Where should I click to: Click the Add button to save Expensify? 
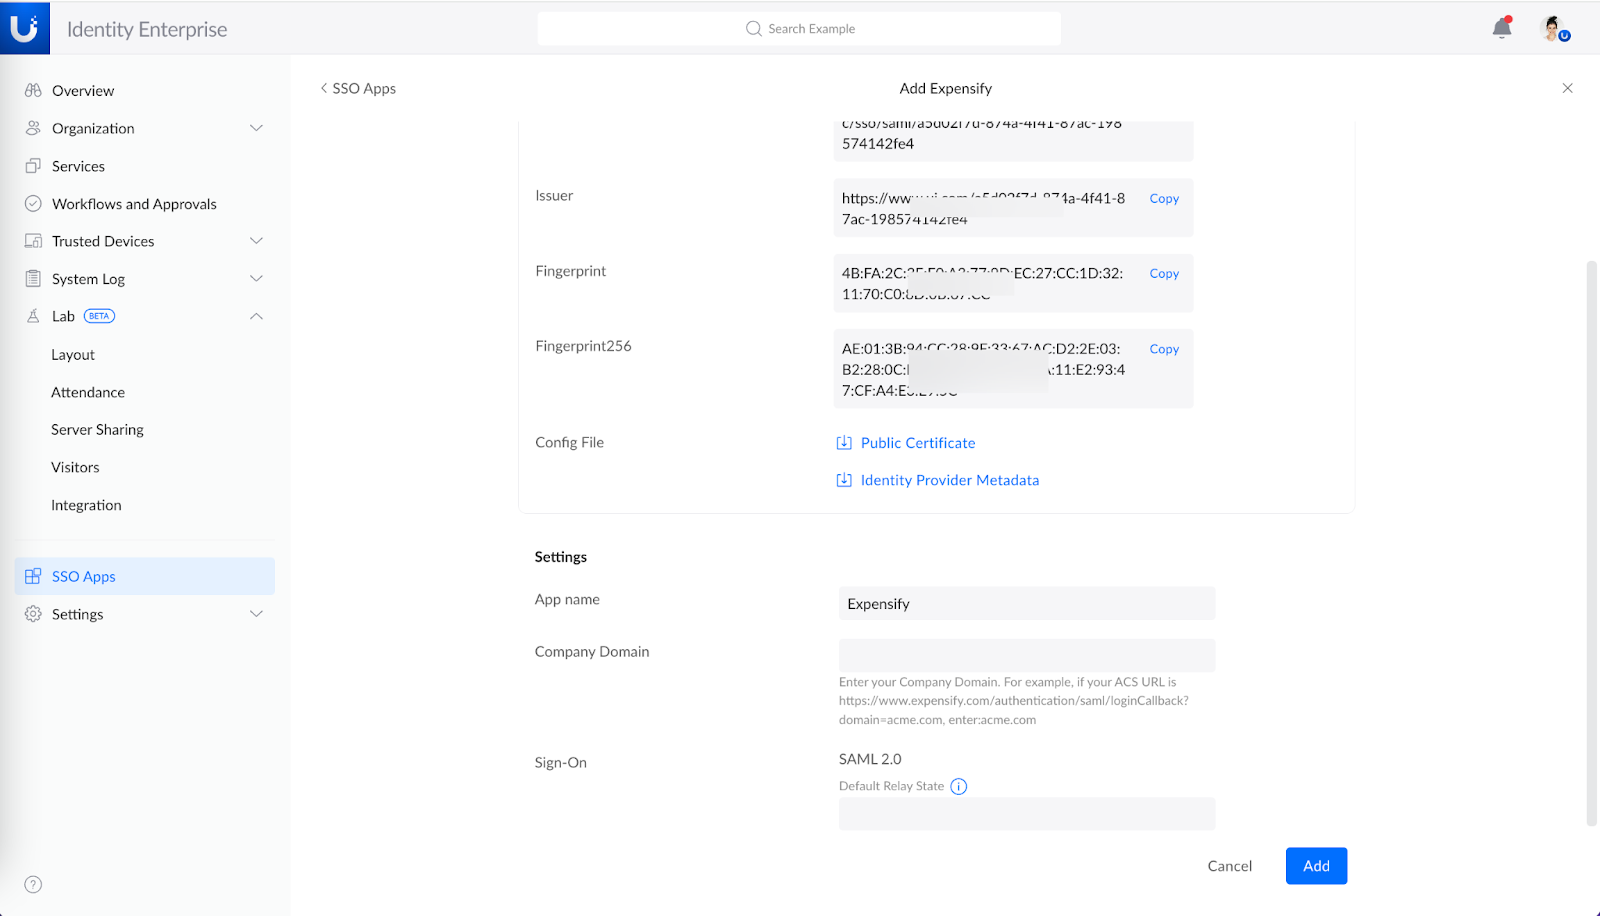[1315, 865]
